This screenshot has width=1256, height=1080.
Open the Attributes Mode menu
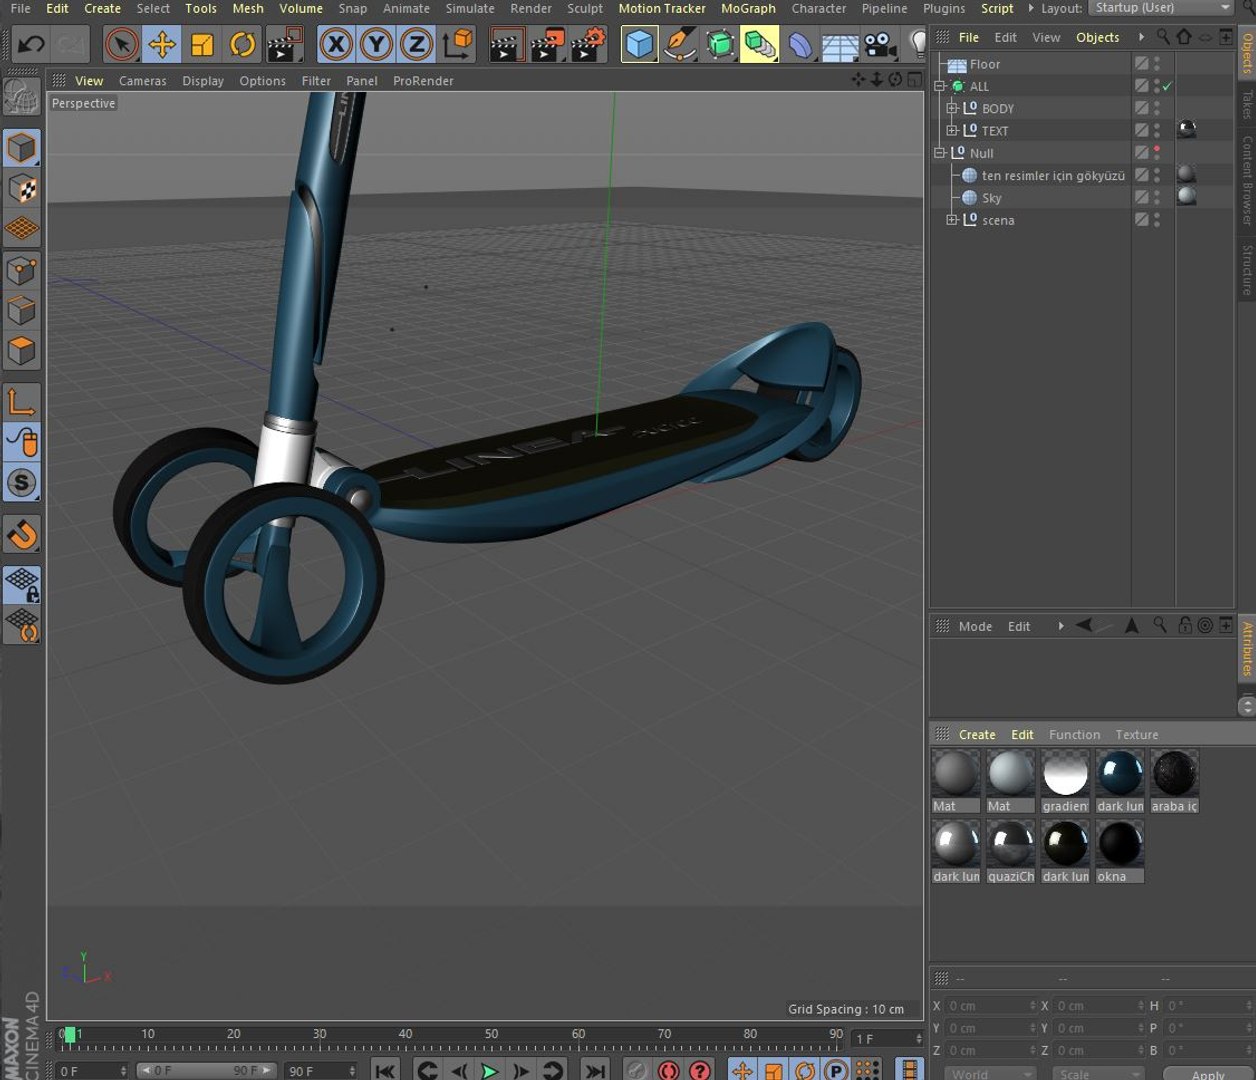975,626
